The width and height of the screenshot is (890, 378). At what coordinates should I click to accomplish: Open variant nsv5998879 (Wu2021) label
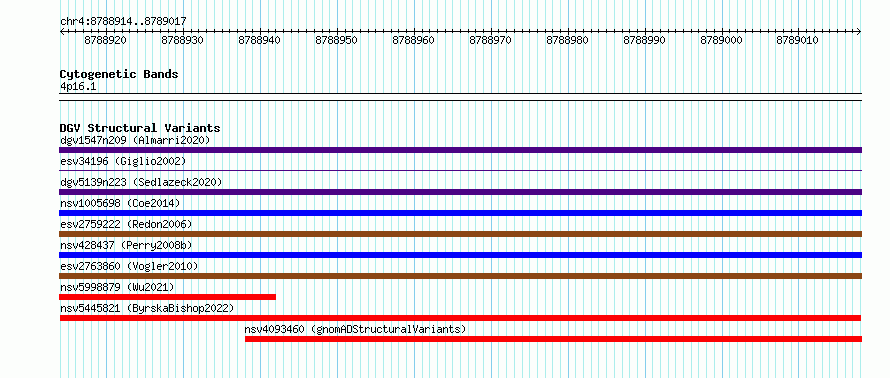(x=117, y=287)
